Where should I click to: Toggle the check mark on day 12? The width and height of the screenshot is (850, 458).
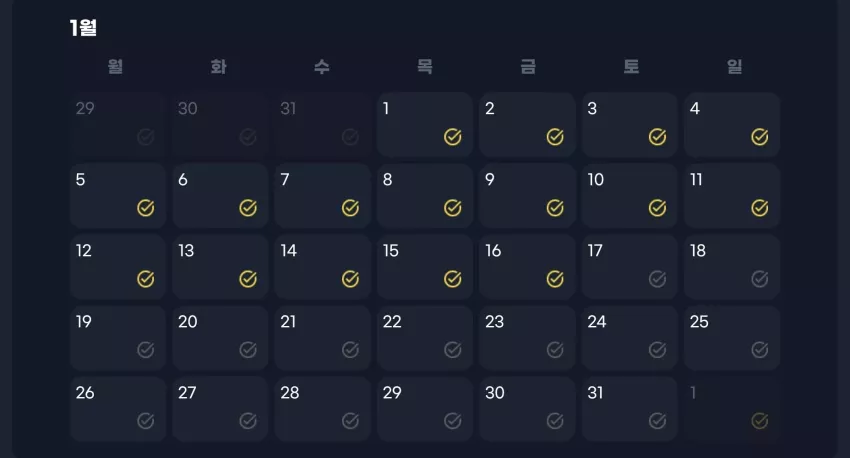click(145, 279)
